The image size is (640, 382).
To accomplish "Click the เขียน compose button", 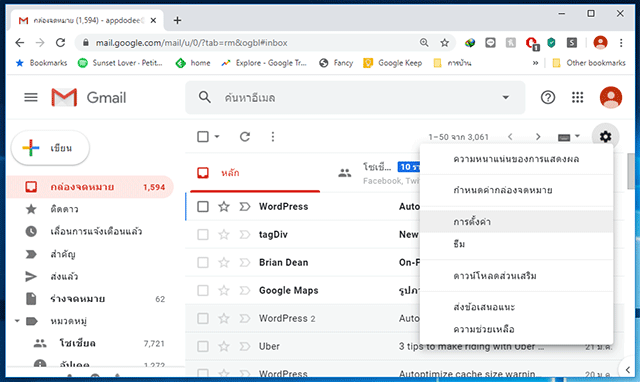I will [x=50, y=148].
